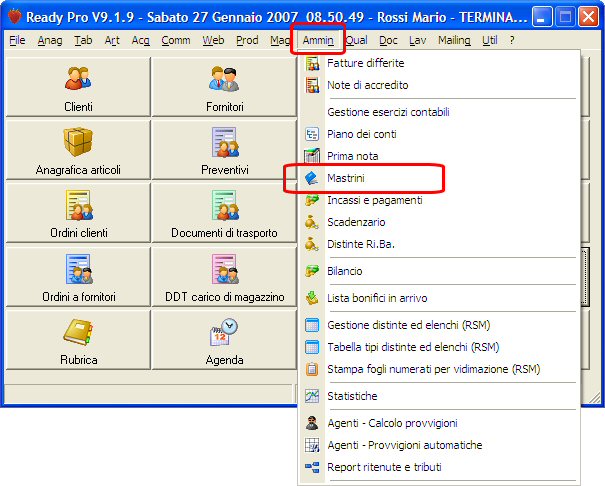
Task: Click the Fatture differite menu icon
Action: [312, 63]
